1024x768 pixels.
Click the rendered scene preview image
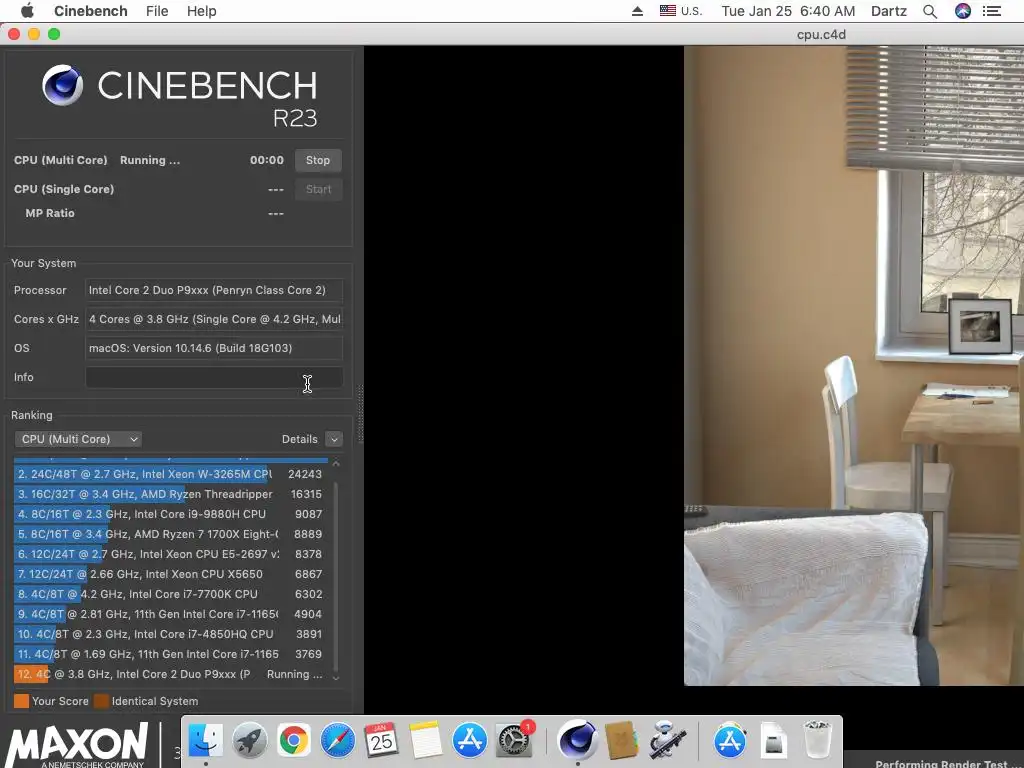coord(854,366)
